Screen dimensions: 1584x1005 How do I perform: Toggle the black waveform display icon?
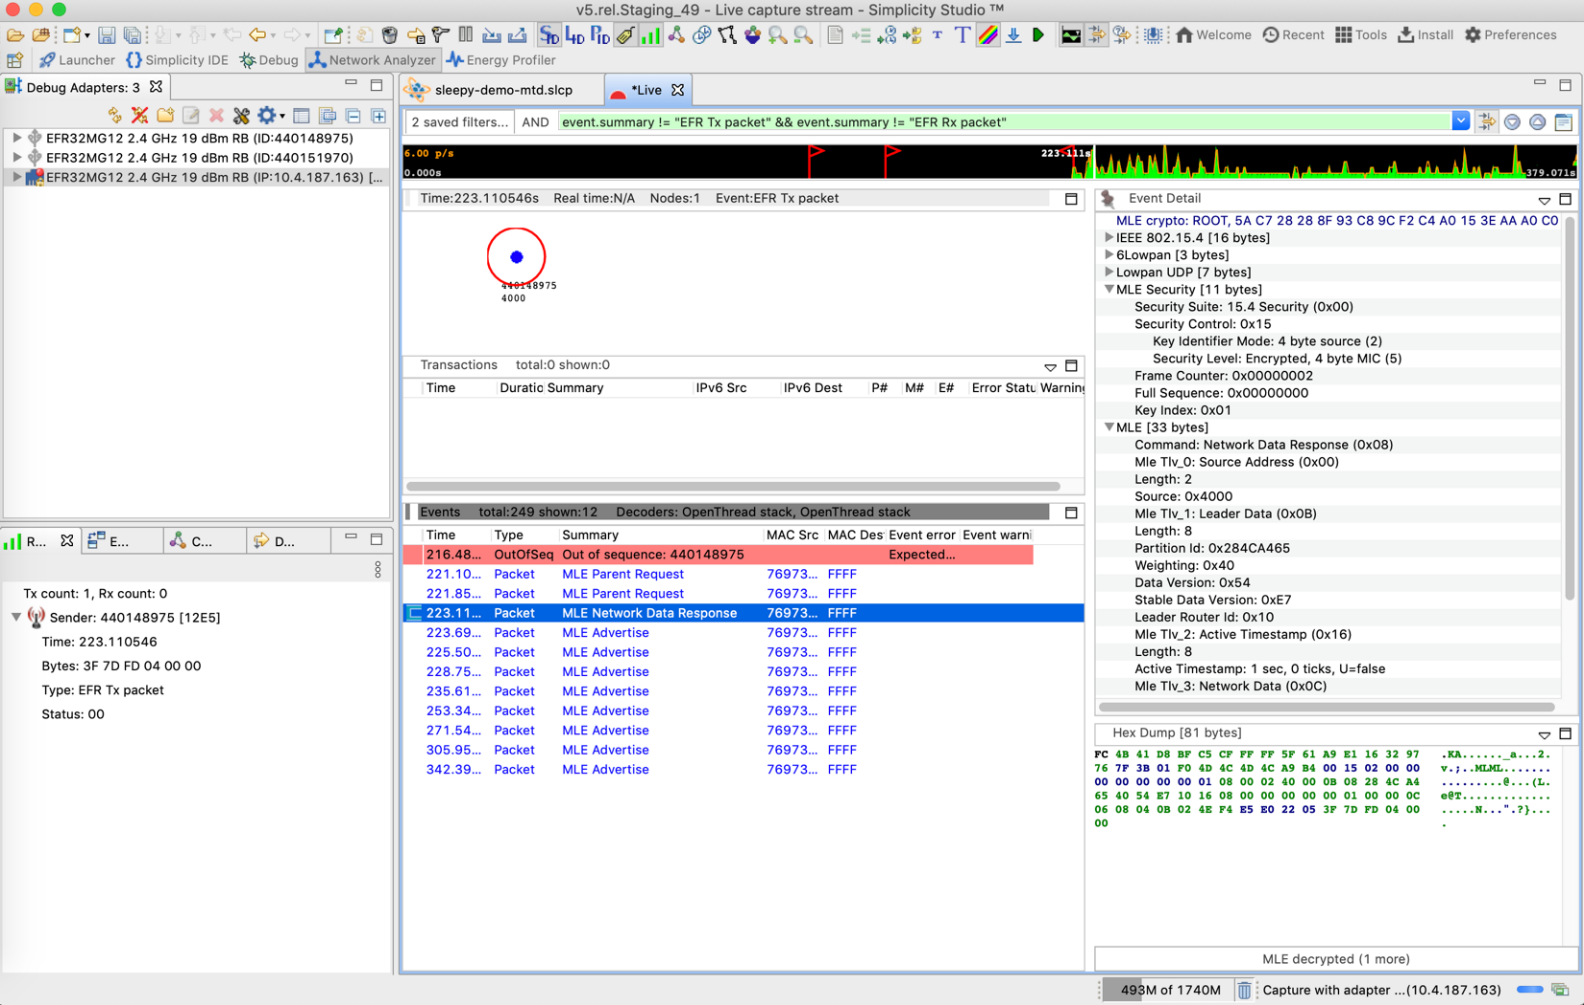point(1071,35)
